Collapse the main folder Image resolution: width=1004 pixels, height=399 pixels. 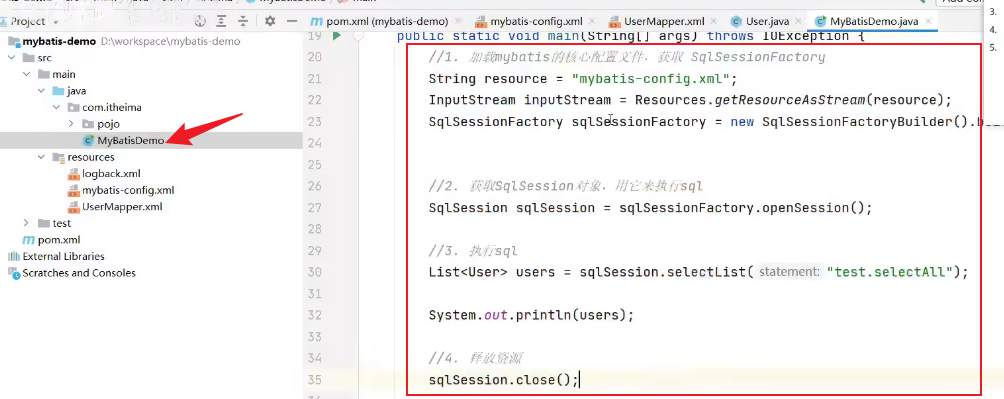[26, 74]
